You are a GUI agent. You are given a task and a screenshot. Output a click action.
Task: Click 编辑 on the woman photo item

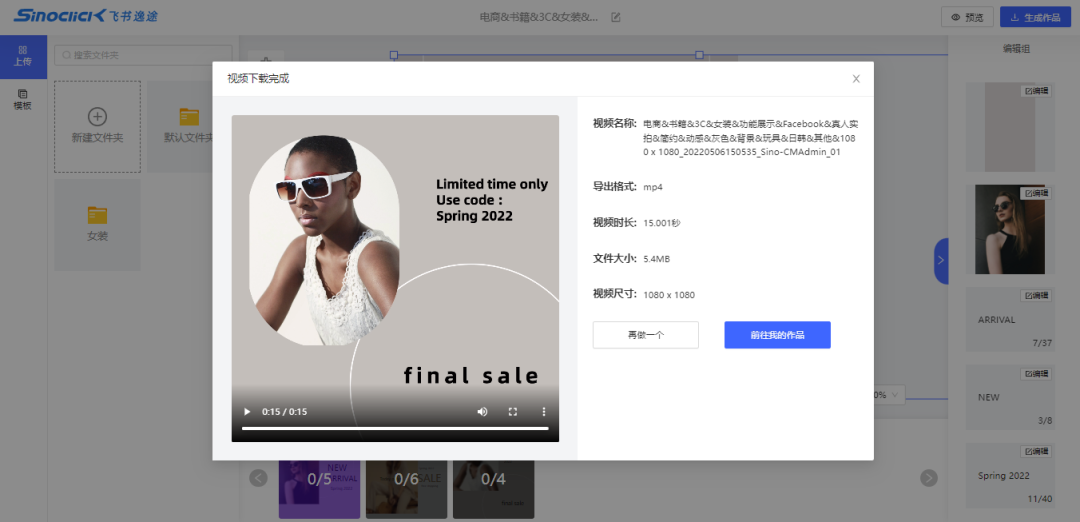(1037, 194)
